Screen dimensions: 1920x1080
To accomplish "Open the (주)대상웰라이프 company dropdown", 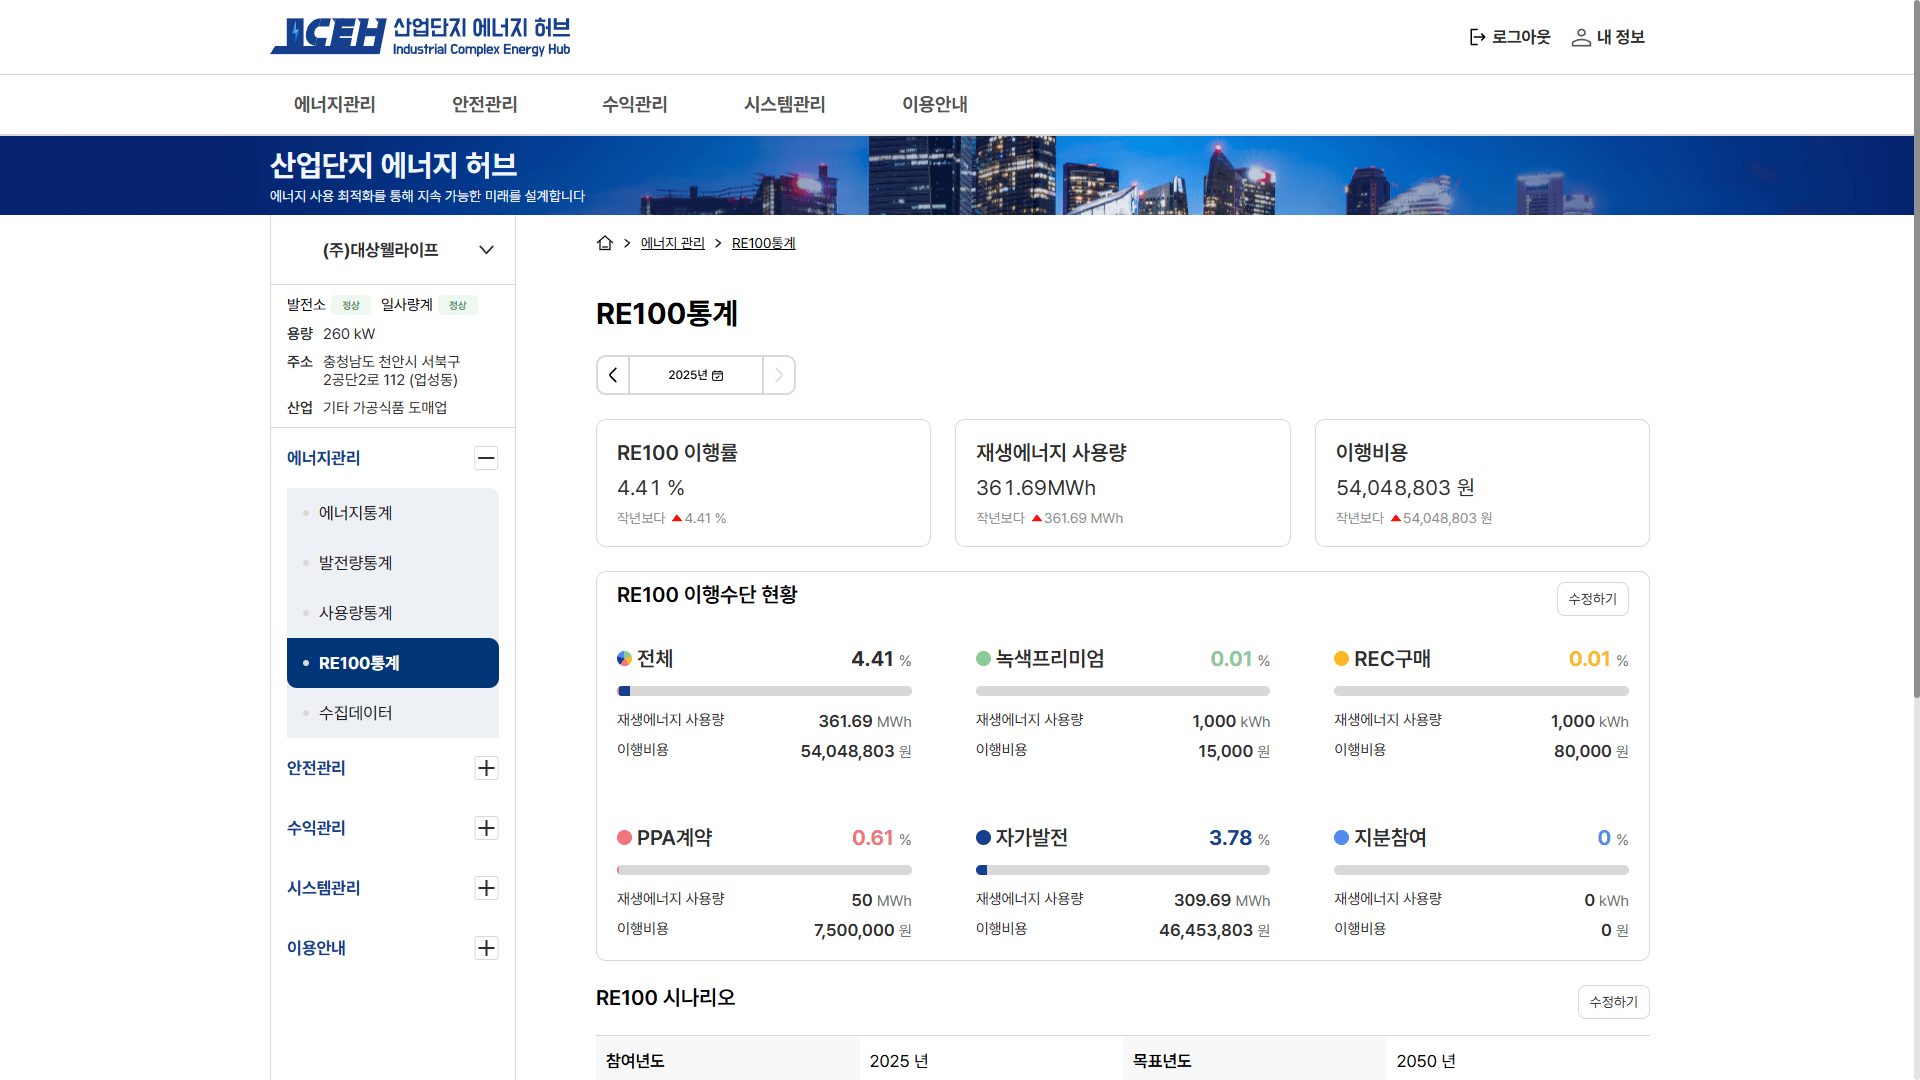I will tap(486, 250).
